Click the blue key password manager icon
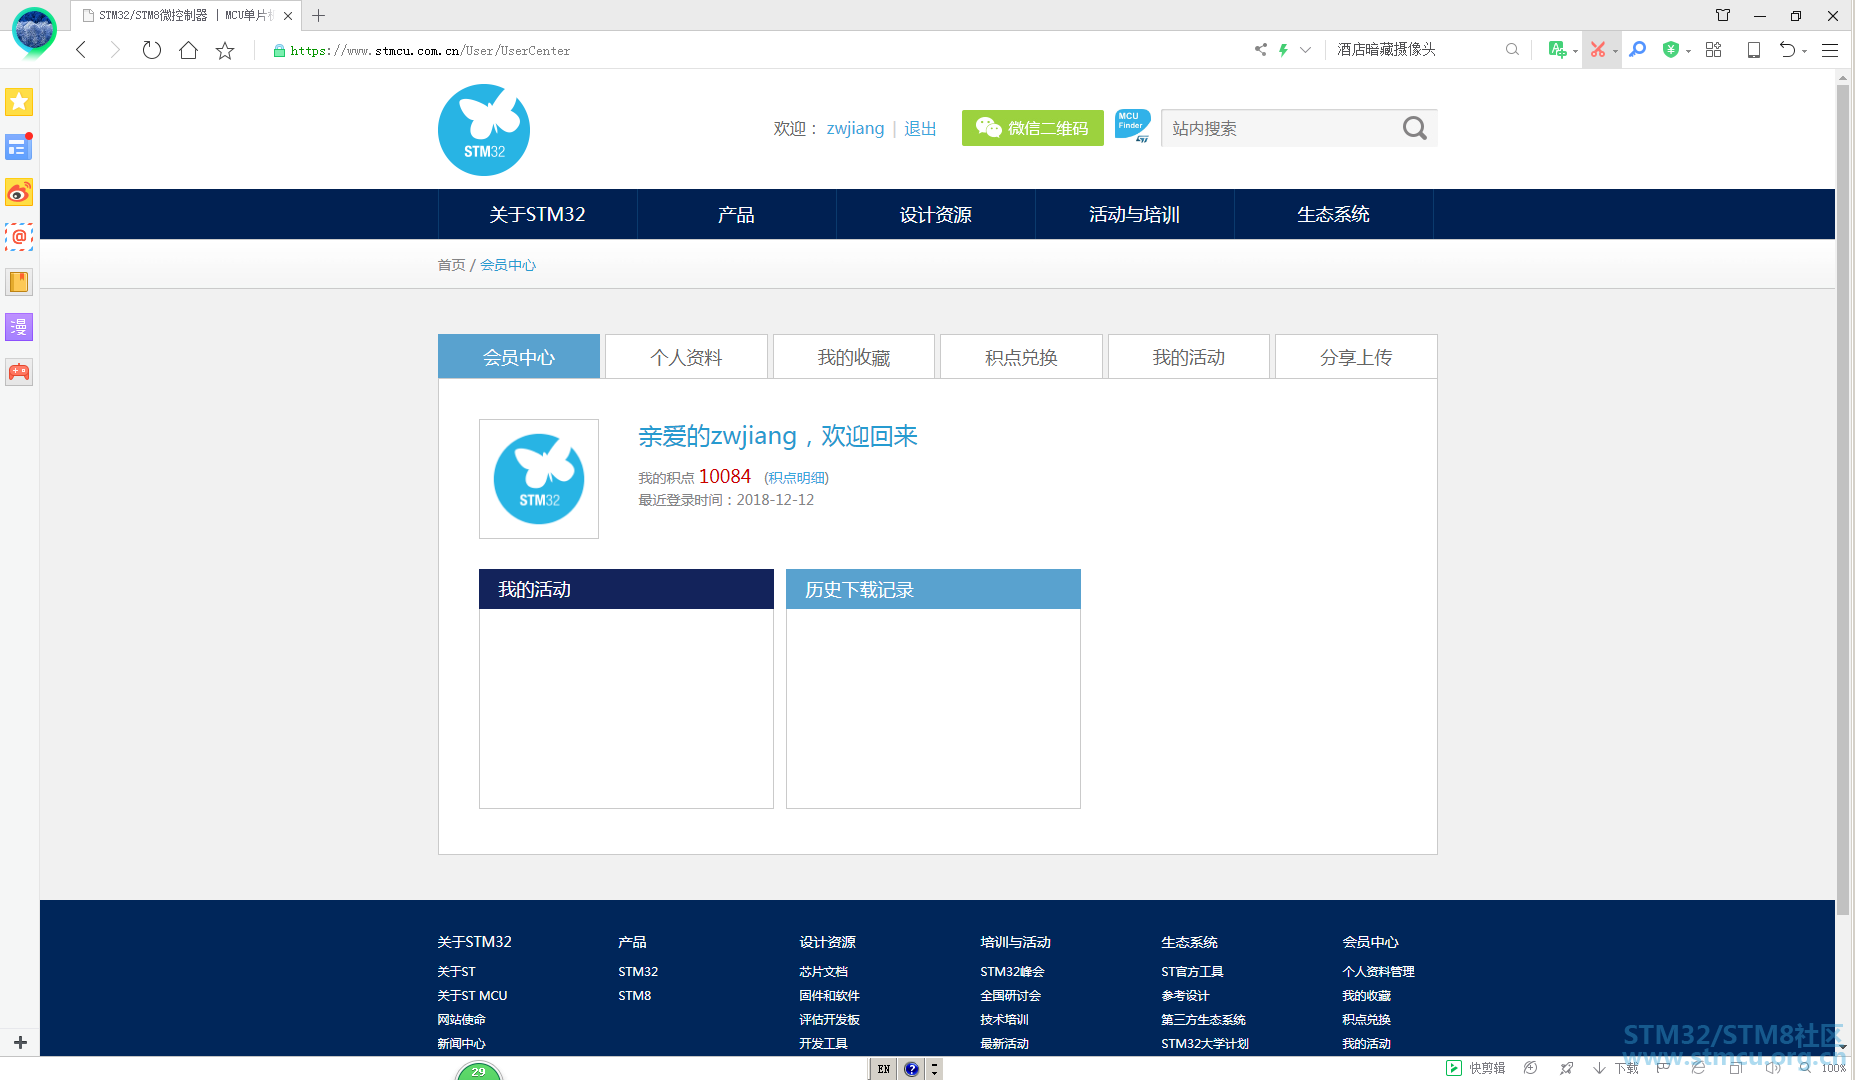Viewport: 1855px width, 1080px height. coord(1637,49)
